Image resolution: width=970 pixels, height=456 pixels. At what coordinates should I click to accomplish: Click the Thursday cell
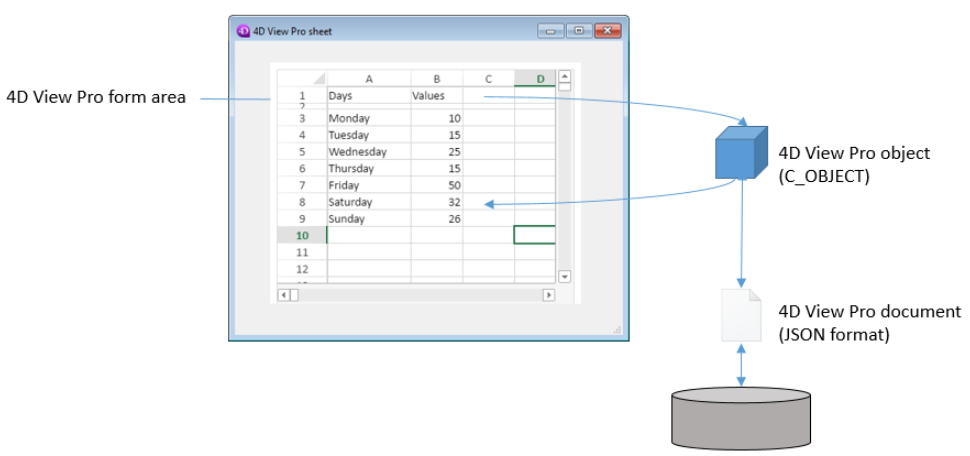[x=369, y=168]
